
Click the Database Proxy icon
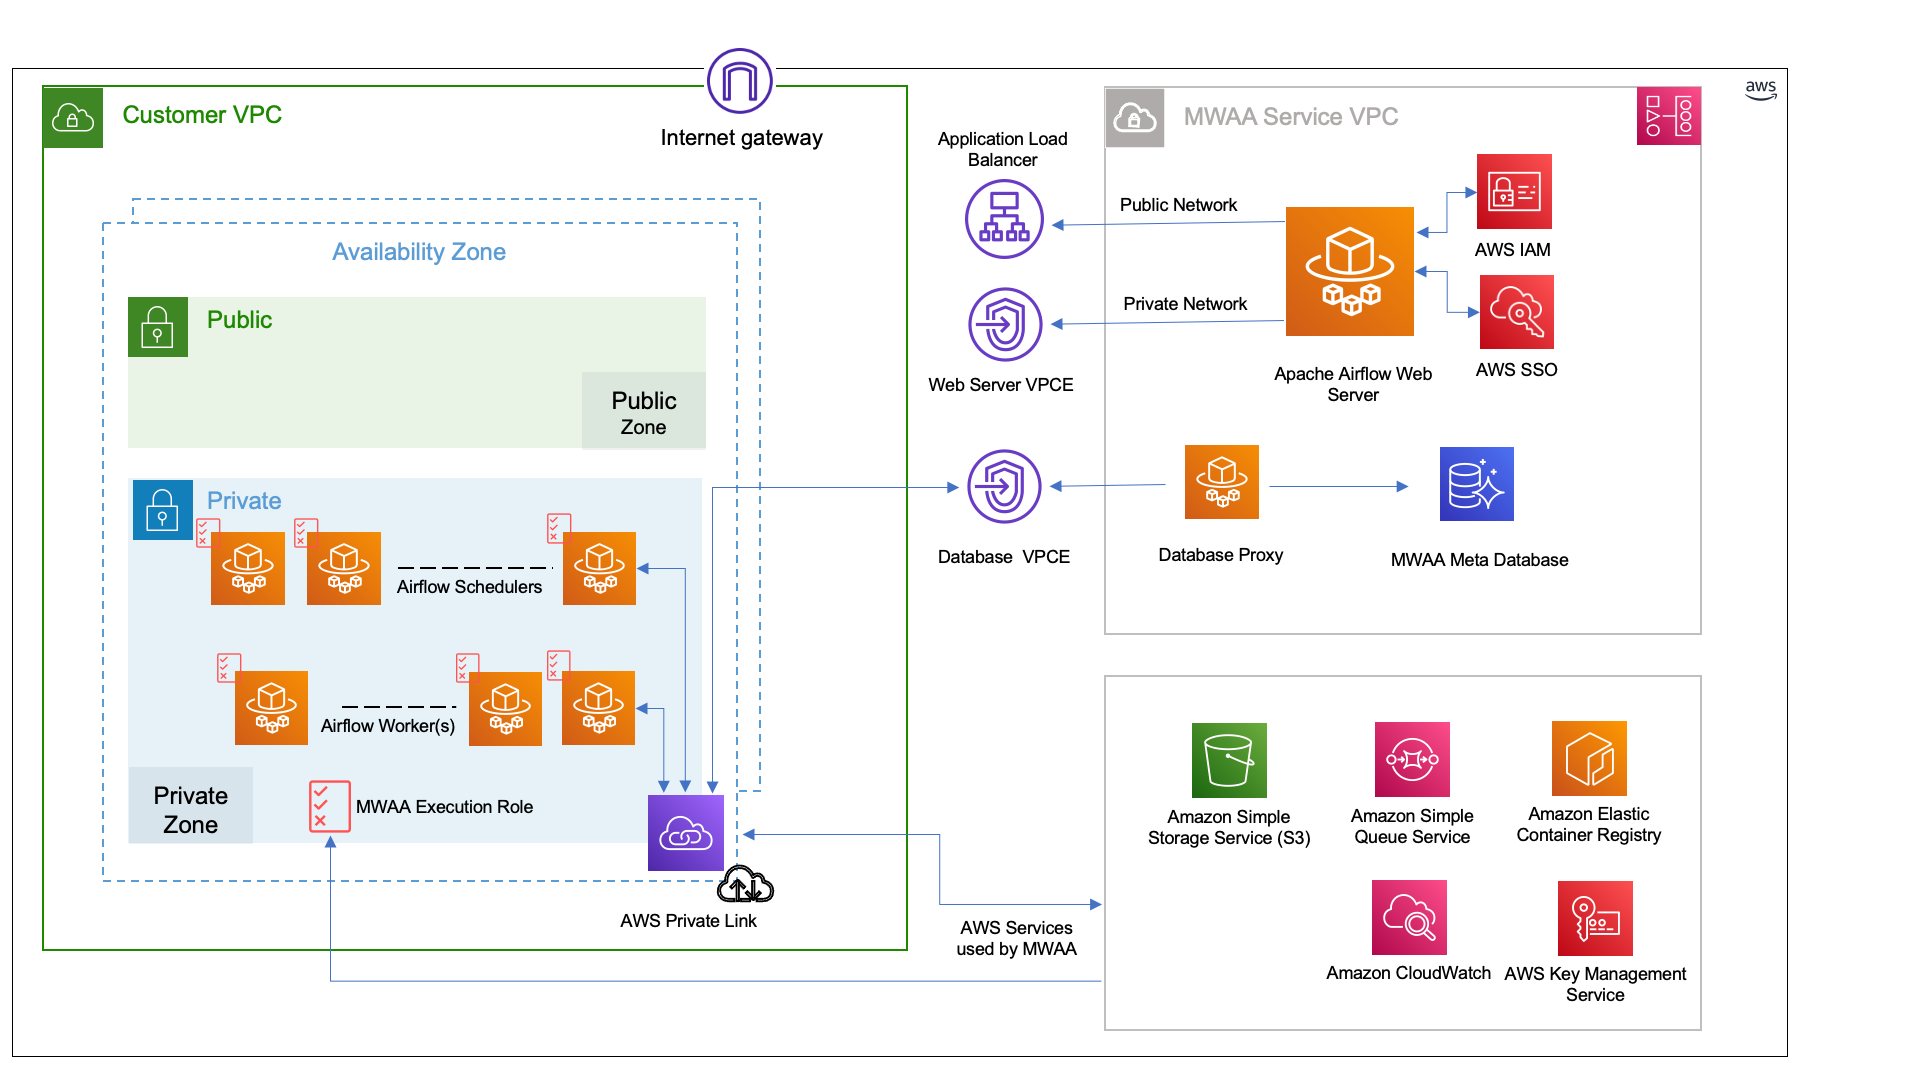coord(1222,482)
